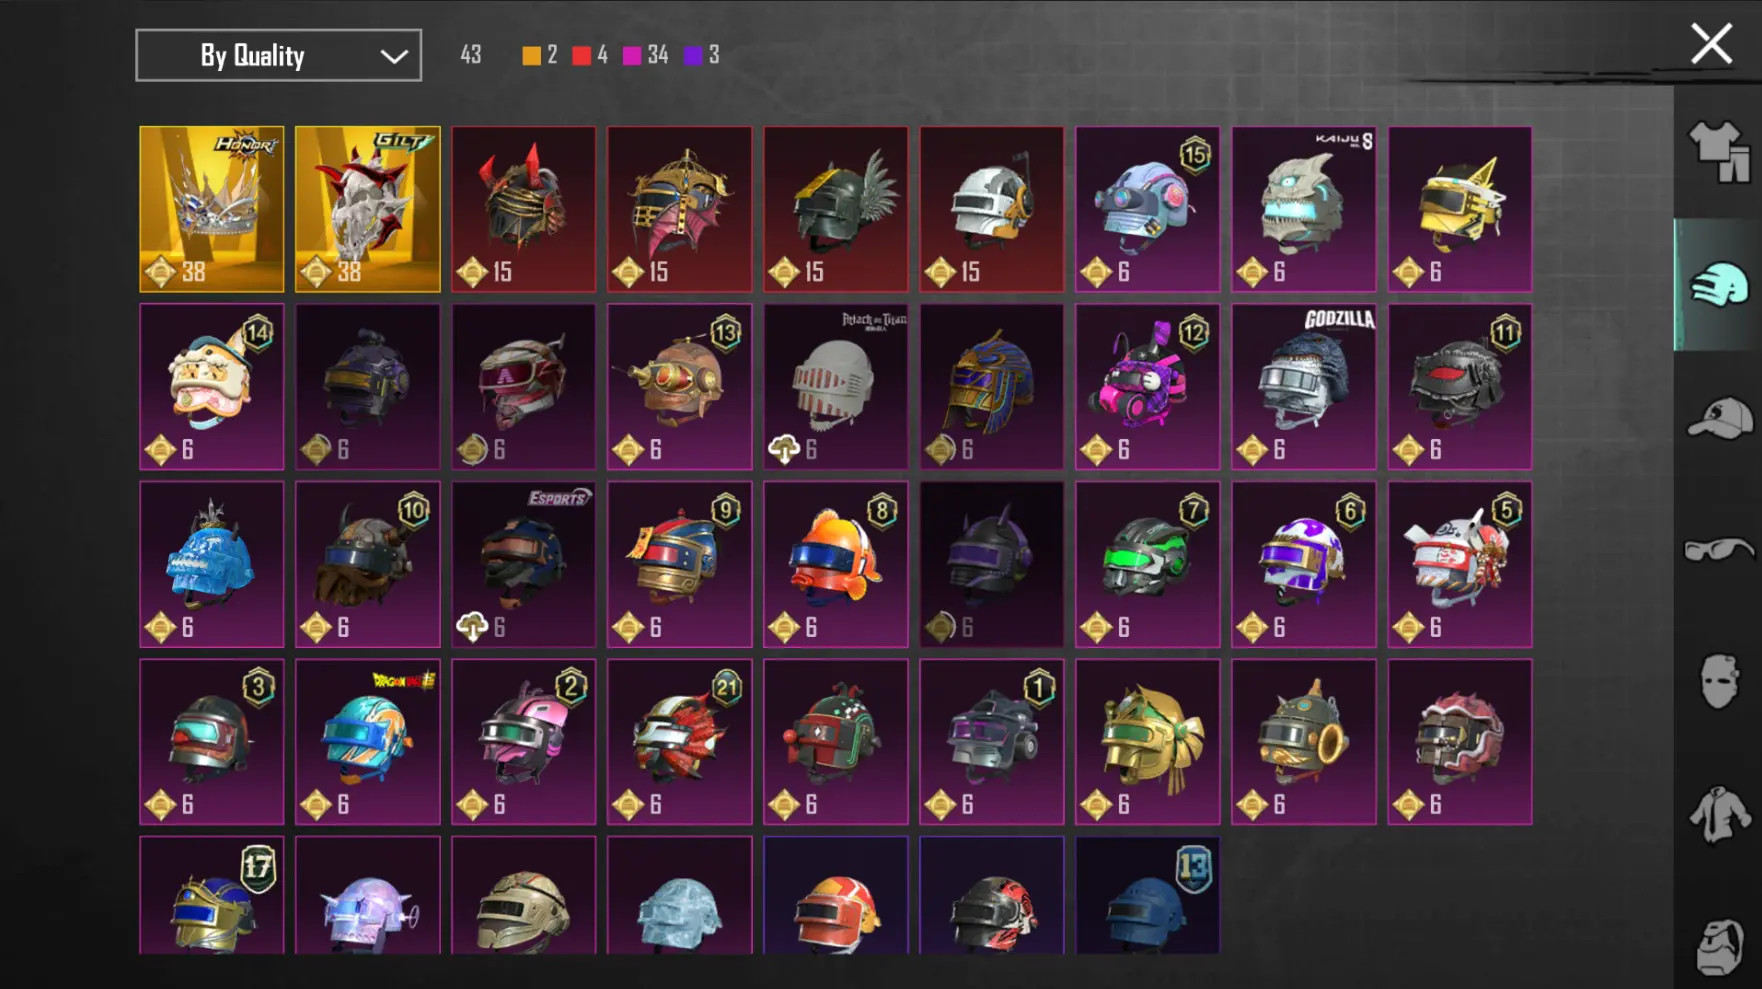Expand the By Quality sort dropdown

[278, 55]
